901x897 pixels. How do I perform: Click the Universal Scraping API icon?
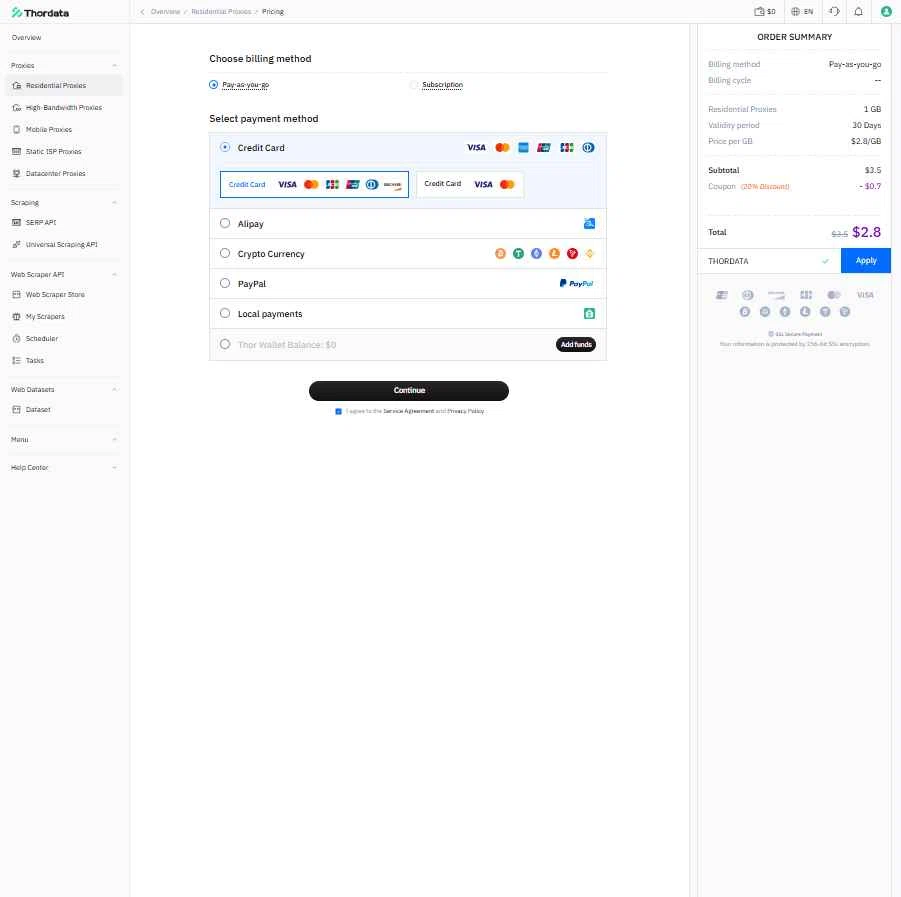point(17,244)
